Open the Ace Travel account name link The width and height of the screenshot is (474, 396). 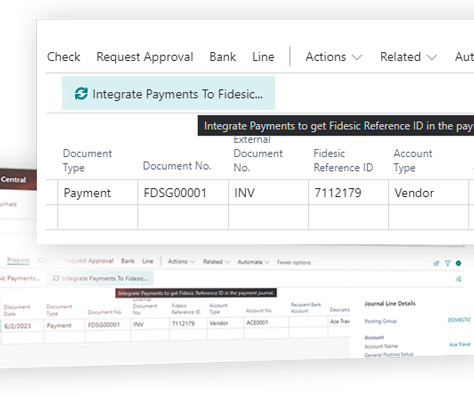coord(460,344)
